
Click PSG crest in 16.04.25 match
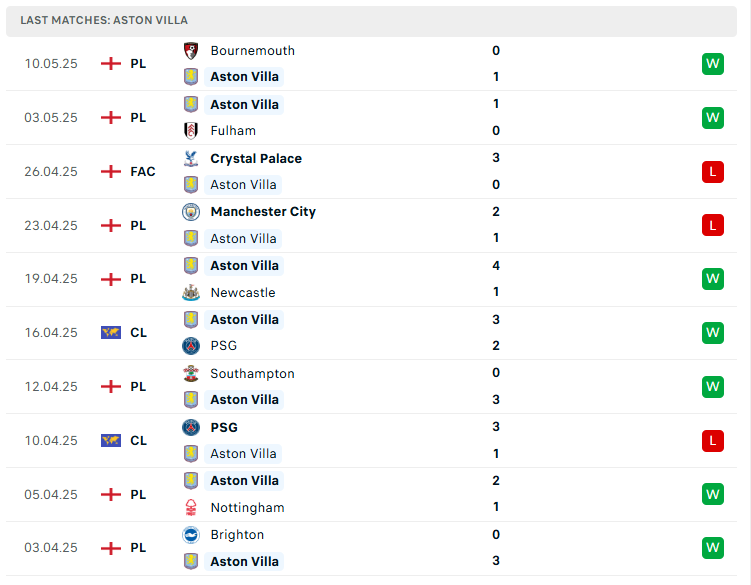[191, 346]
